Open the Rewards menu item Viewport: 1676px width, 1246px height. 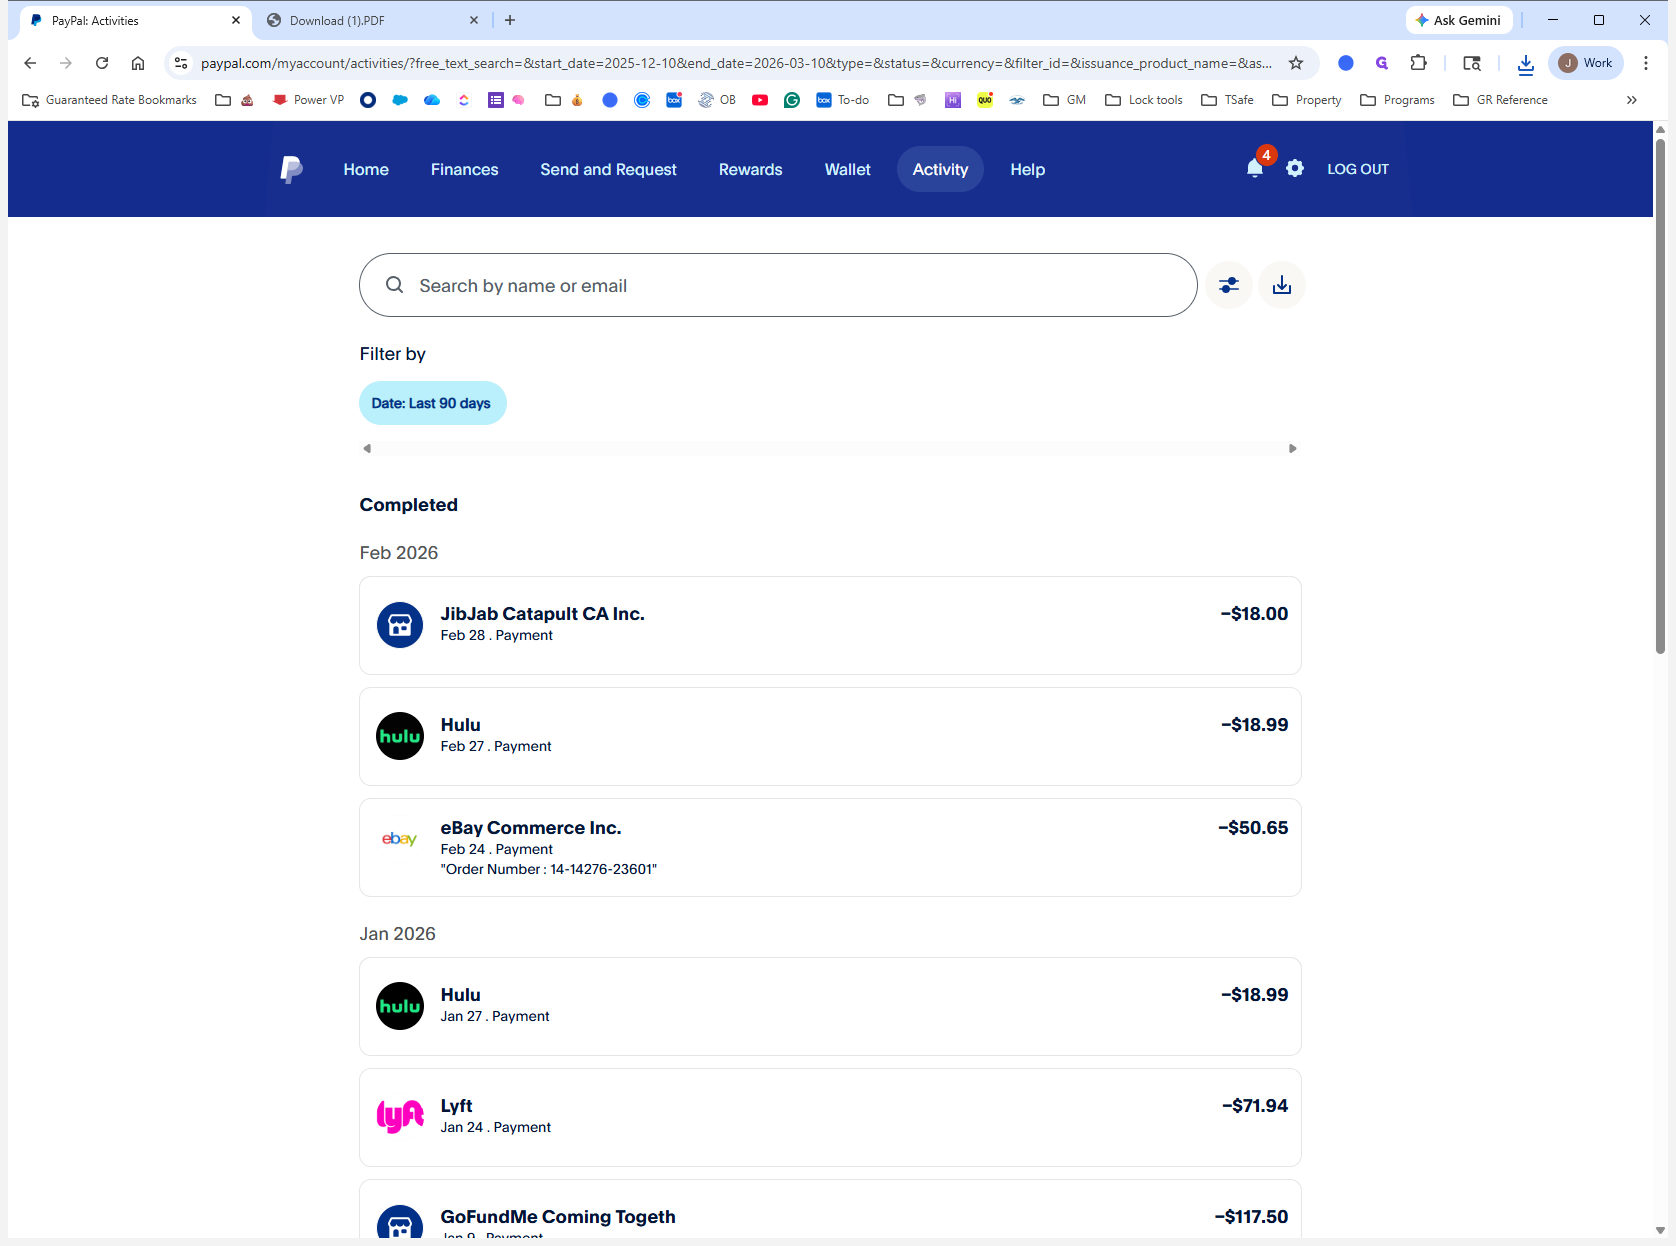click(x=750, y=169)
